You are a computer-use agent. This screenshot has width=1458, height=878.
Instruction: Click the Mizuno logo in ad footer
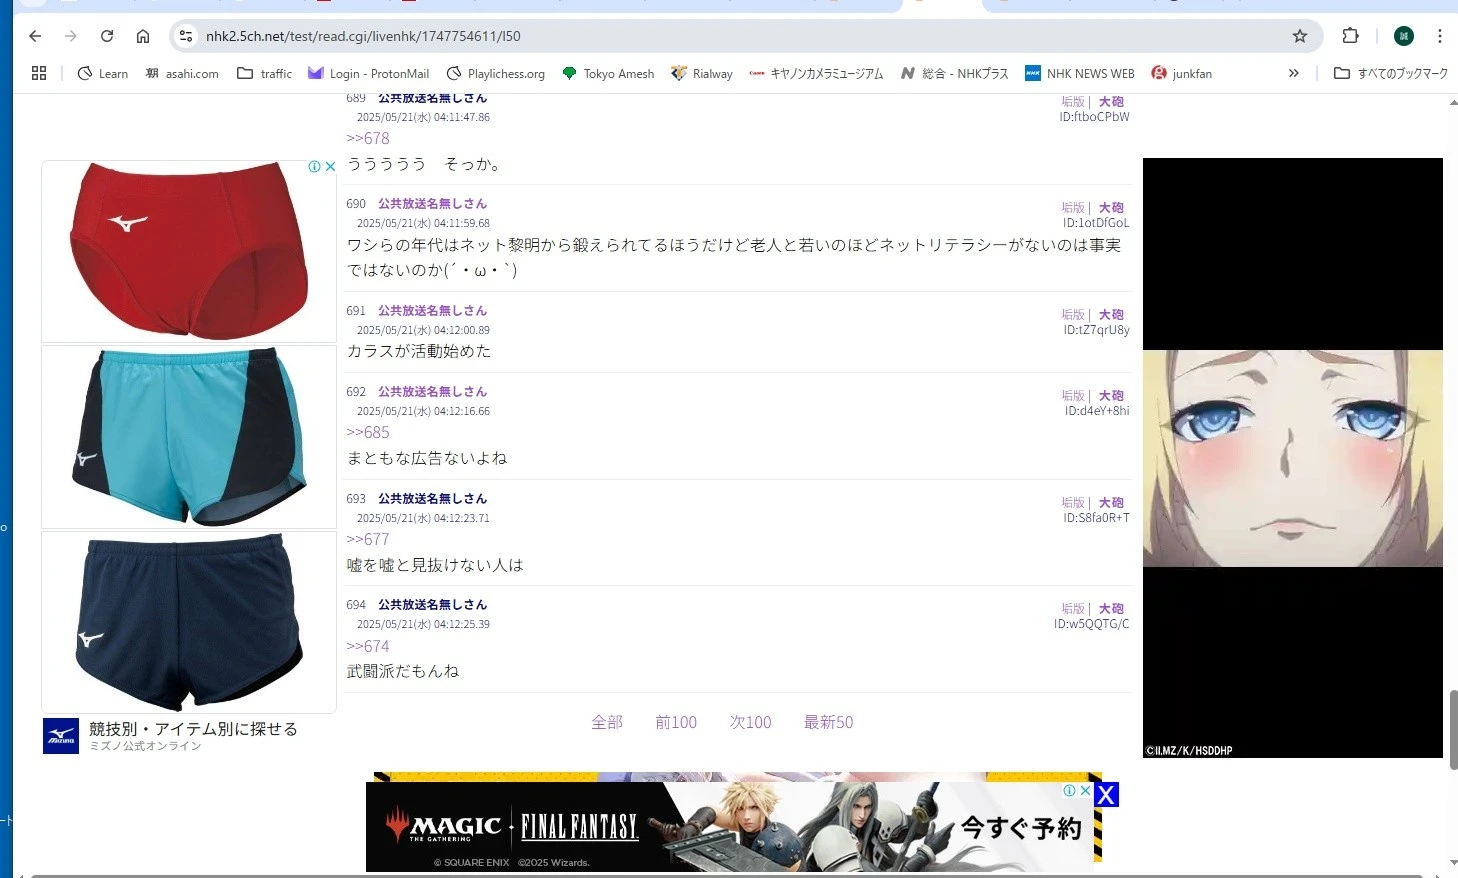61,736
